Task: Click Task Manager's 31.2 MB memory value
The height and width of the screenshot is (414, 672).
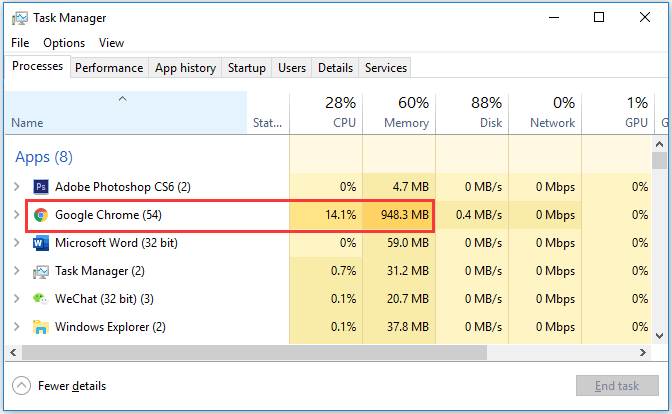Action: pos(408,271)
